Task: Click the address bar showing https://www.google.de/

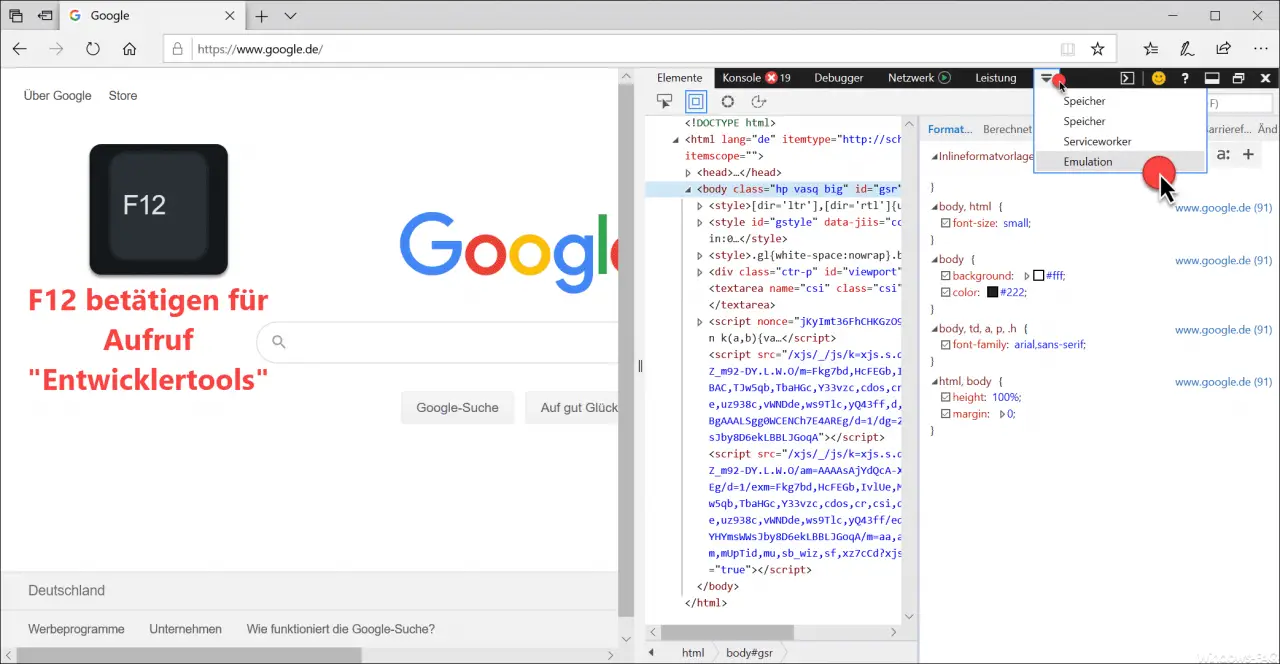Action: [638, 49]
